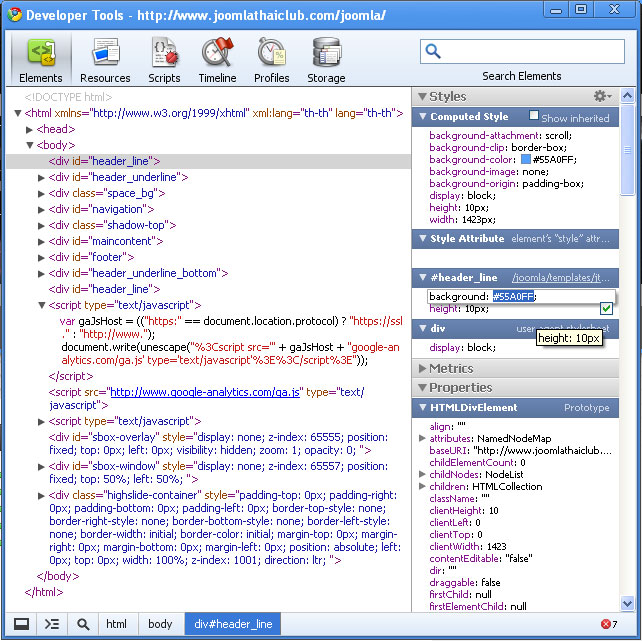This screenshot has height=641, width=642.
Task: Expand the header_underline div
Action: pyautogui.click(x=41, y=177)
